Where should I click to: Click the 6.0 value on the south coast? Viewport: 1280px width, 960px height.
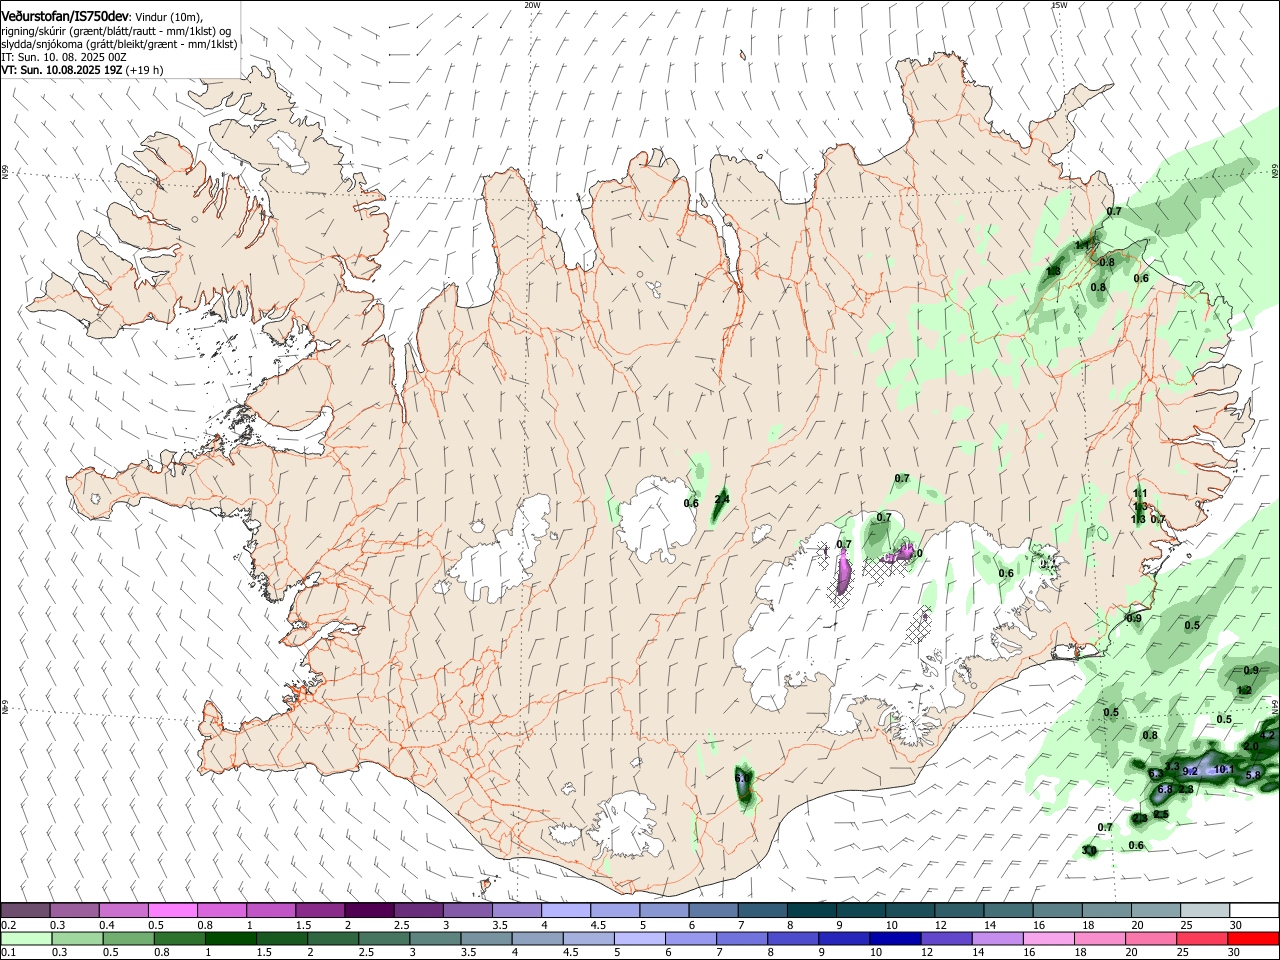pyautogui.click(x=742, y=776)
